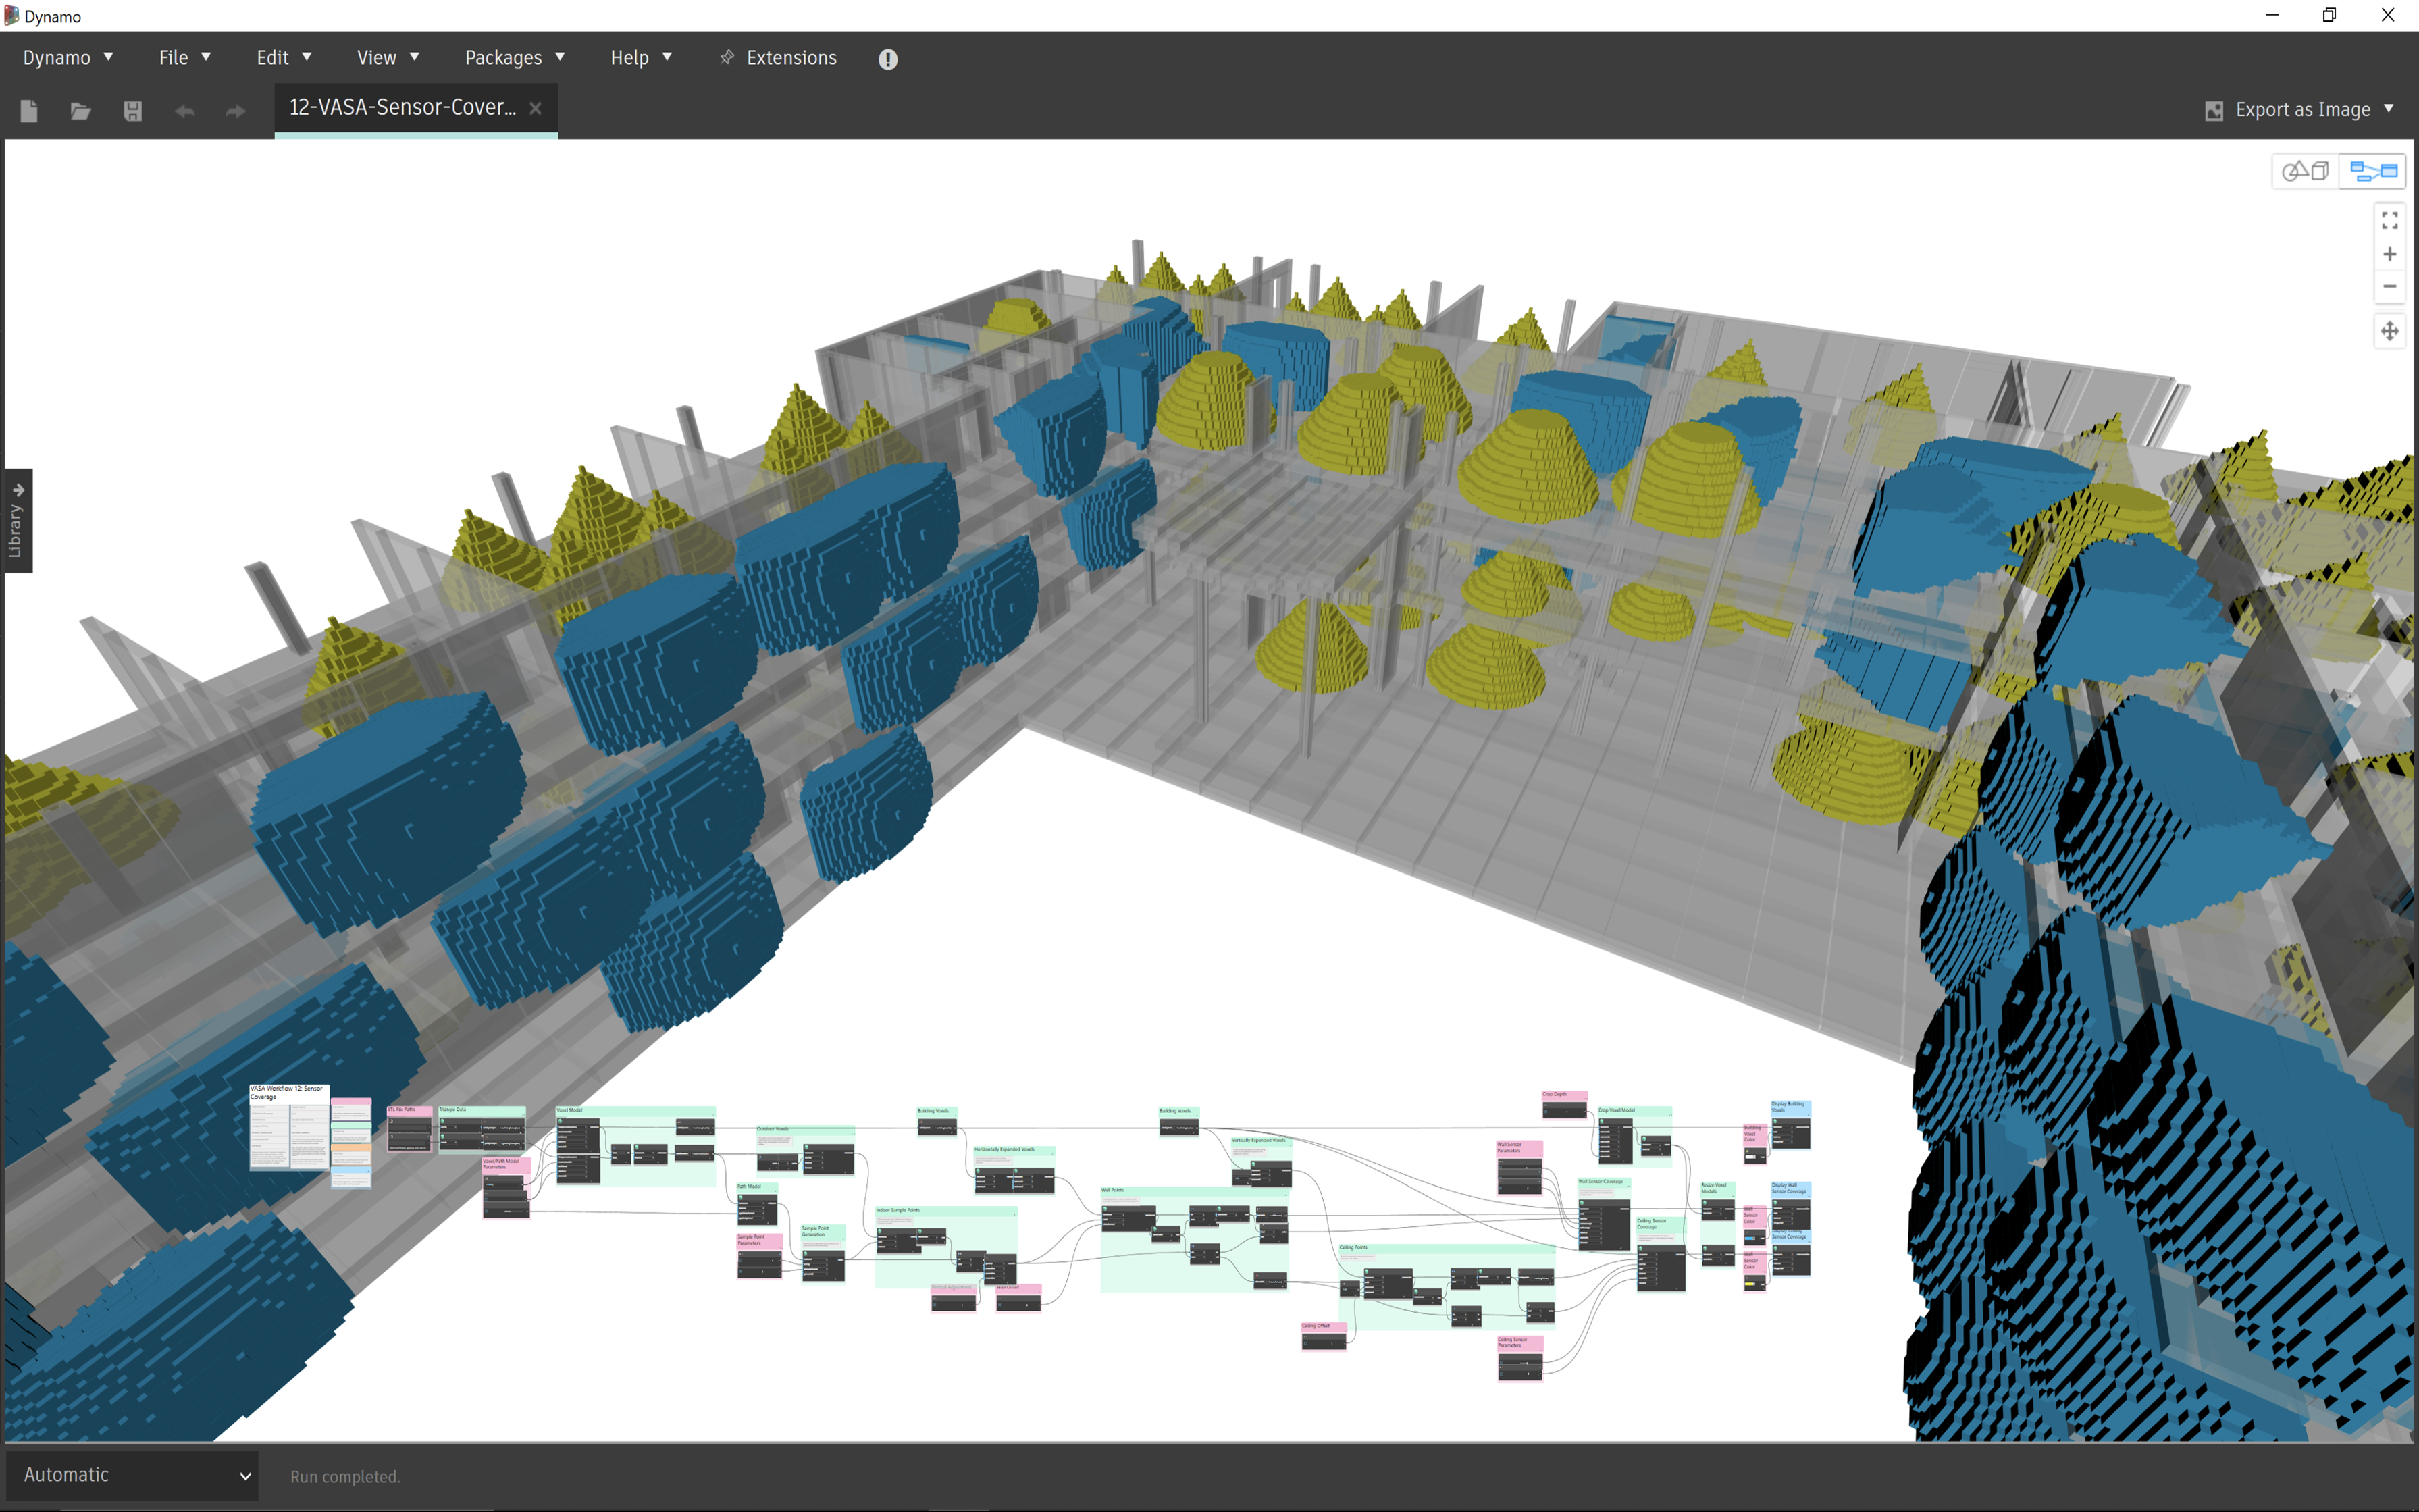Zoom in with the plus icon
The width and height of the screenshot is (2419, 1512).
[x=2389, y=254]
